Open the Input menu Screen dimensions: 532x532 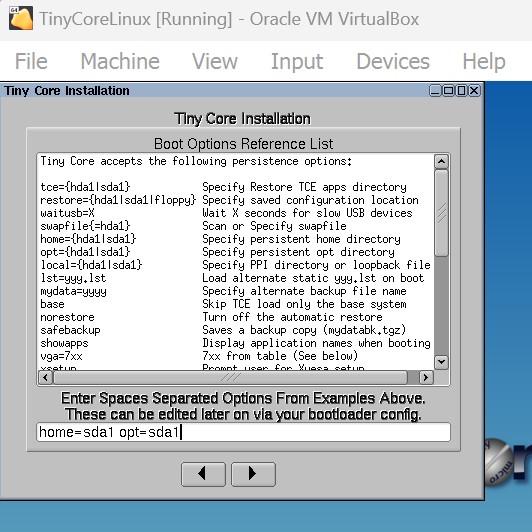point(297,61)
